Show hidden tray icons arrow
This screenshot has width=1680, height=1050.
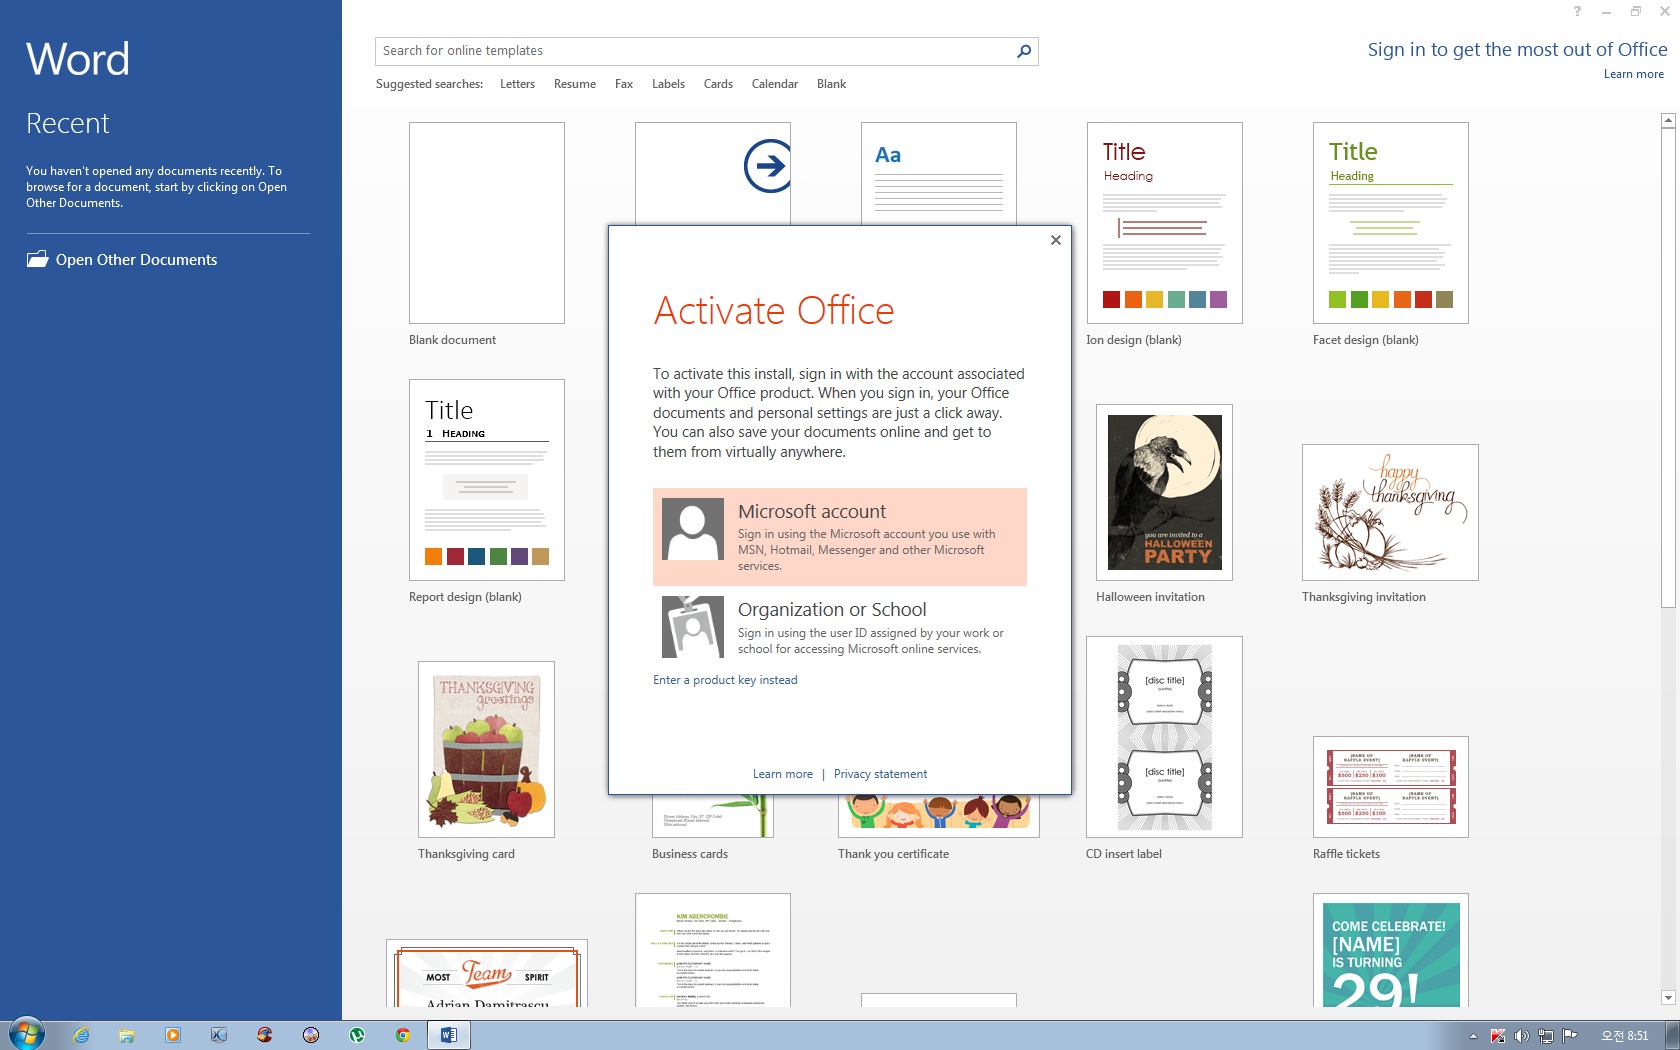[1473, 1036]
